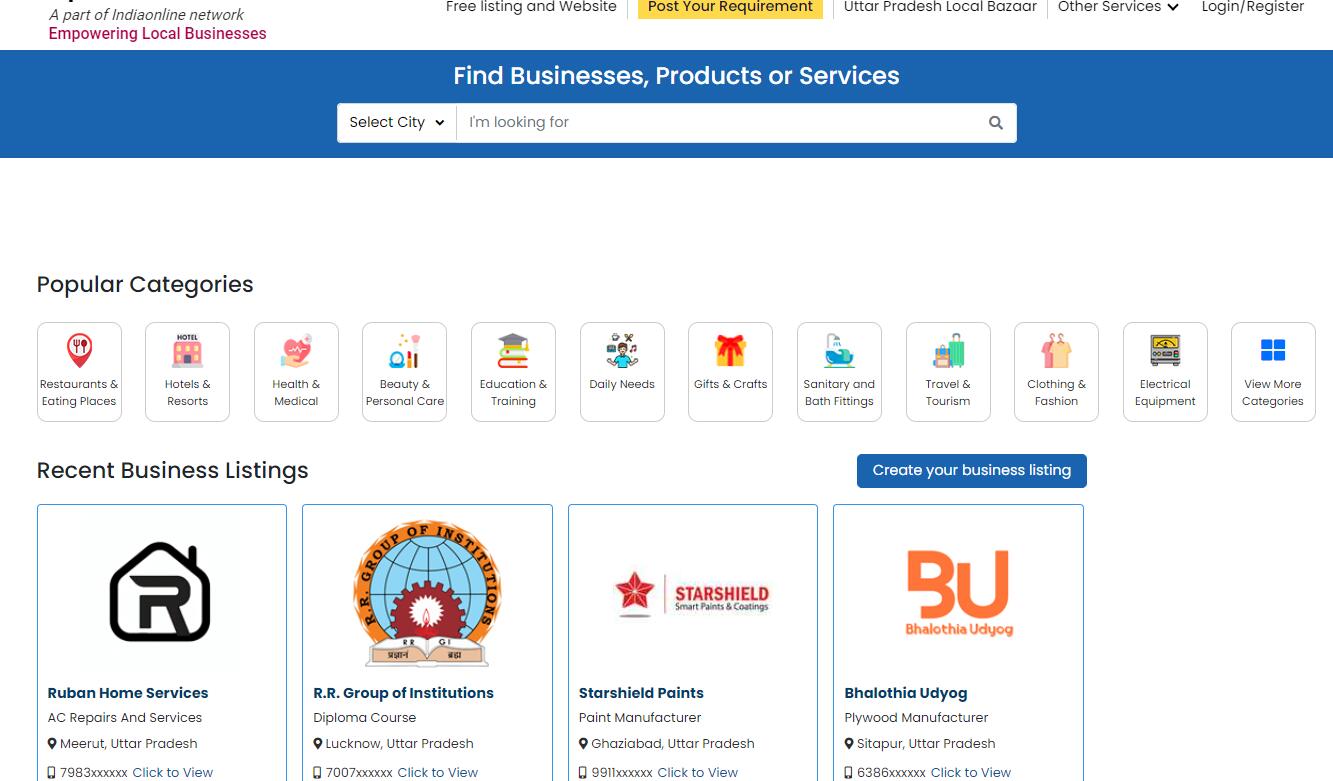The height and width of the screenshot is (781, 1333).
Task: Select Daily Needs category icon
Action: click(x=622, y=350)
